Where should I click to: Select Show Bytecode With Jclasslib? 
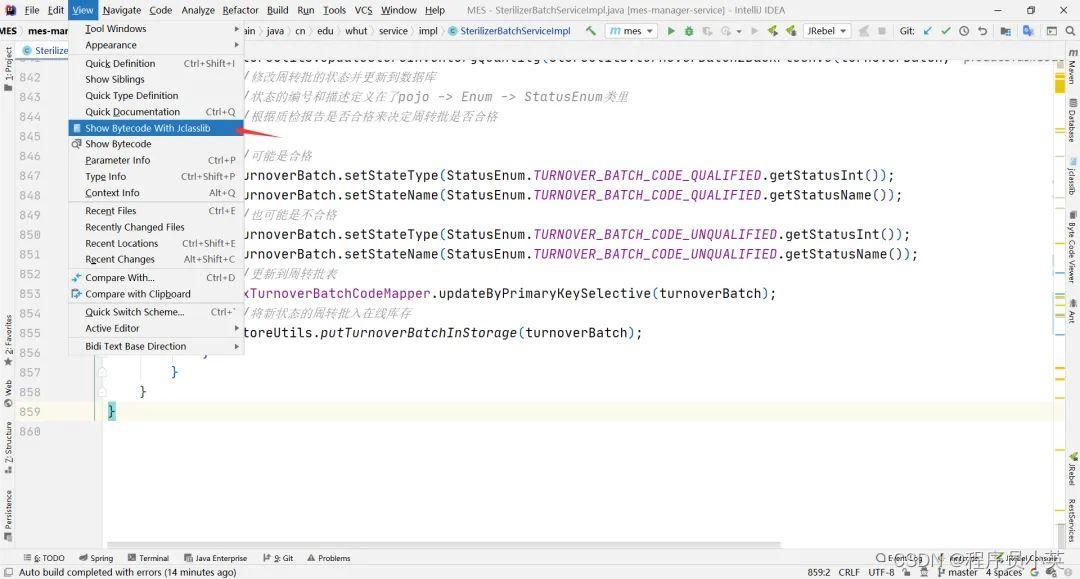(x=156, y=128)
